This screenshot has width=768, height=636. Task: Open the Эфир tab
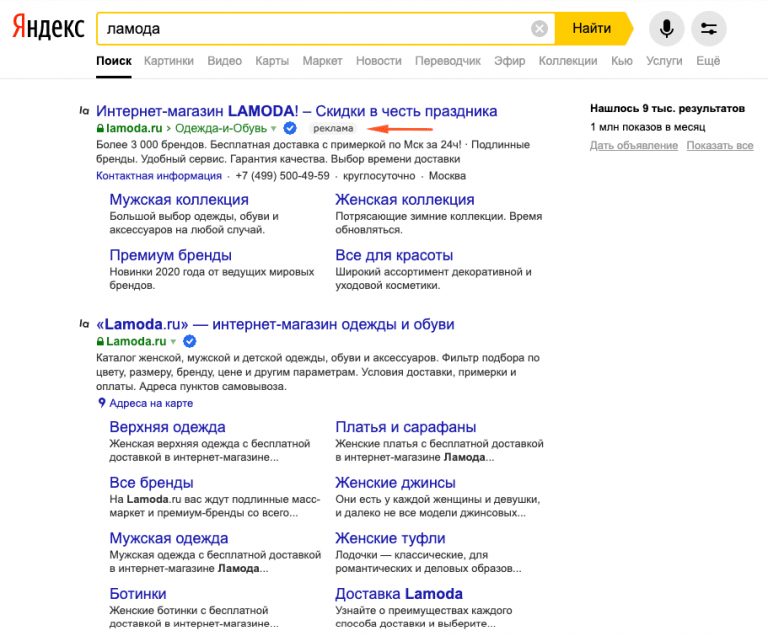(x=509, y=61)
